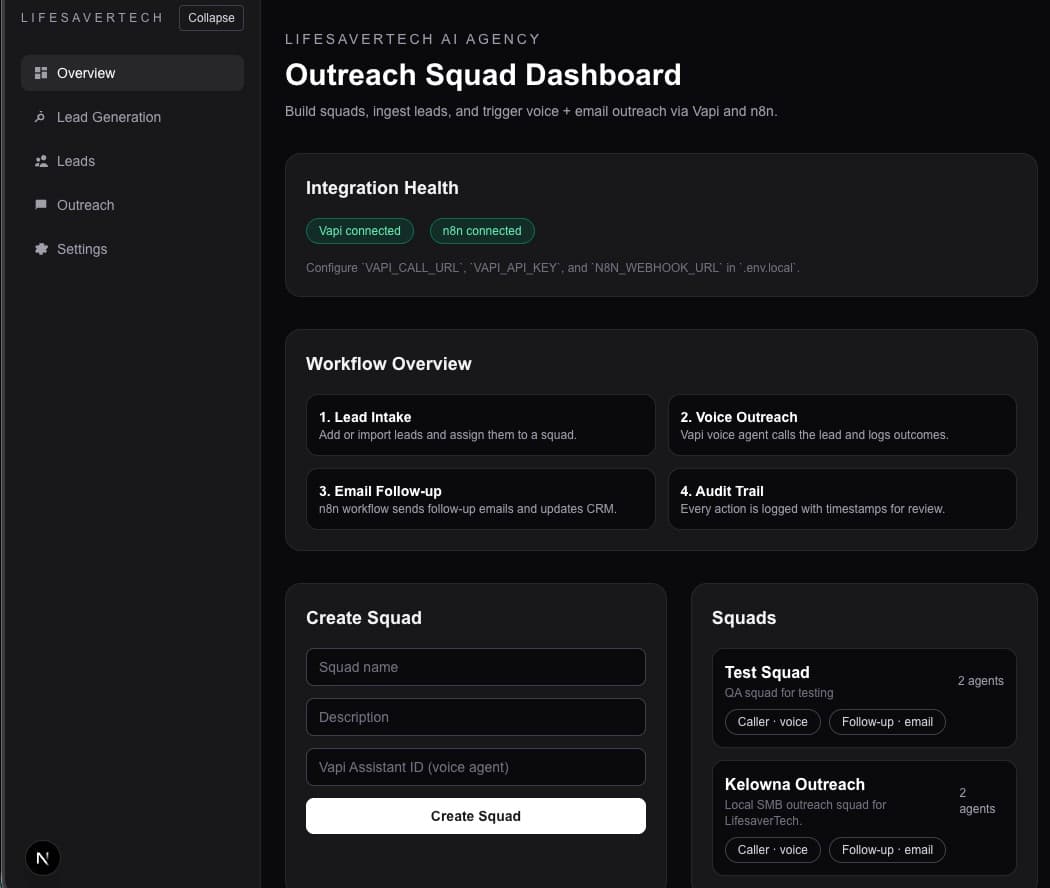
Task: Click the Settings gear icon
Action: click(x=40, y=249)
